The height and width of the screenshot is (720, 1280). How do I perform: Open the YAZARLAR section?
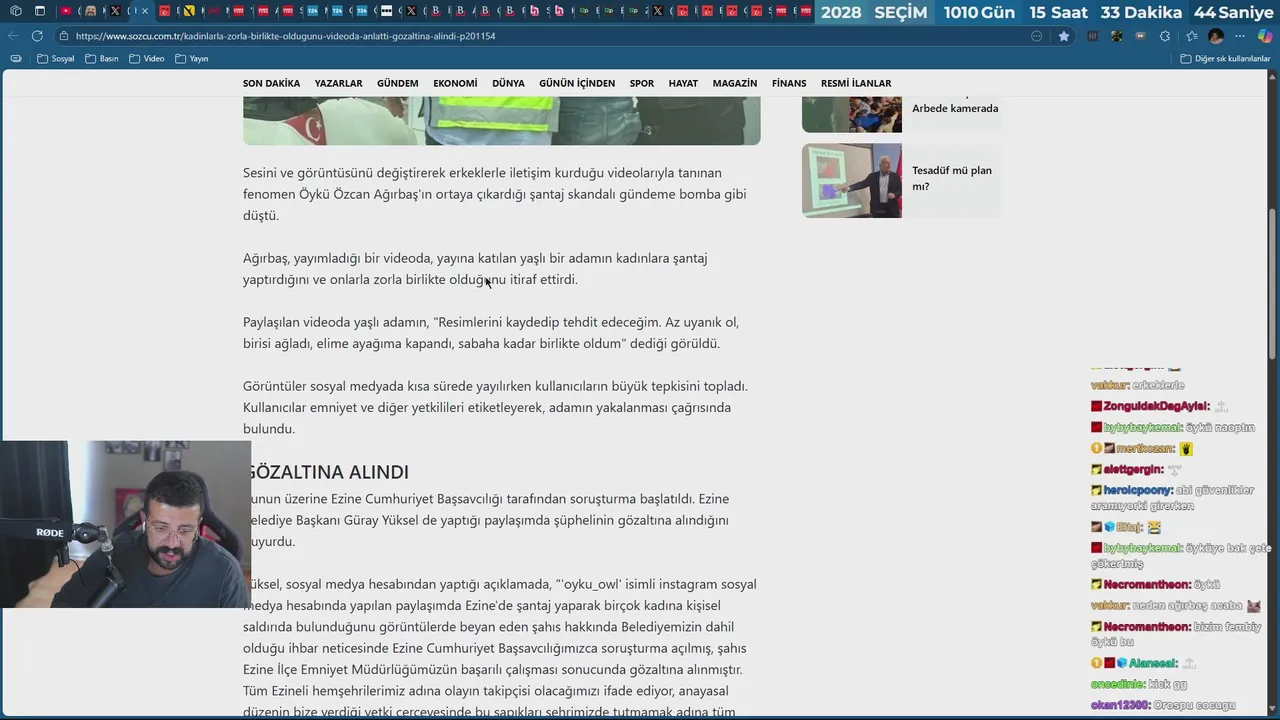[x=338, y=83]
